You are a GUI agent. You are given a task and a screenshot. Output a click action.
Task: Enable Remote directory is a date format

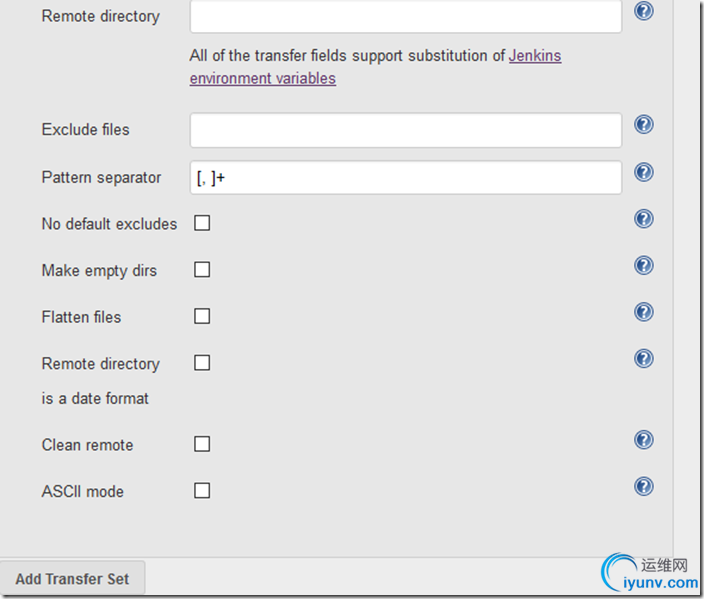(202, 363)
